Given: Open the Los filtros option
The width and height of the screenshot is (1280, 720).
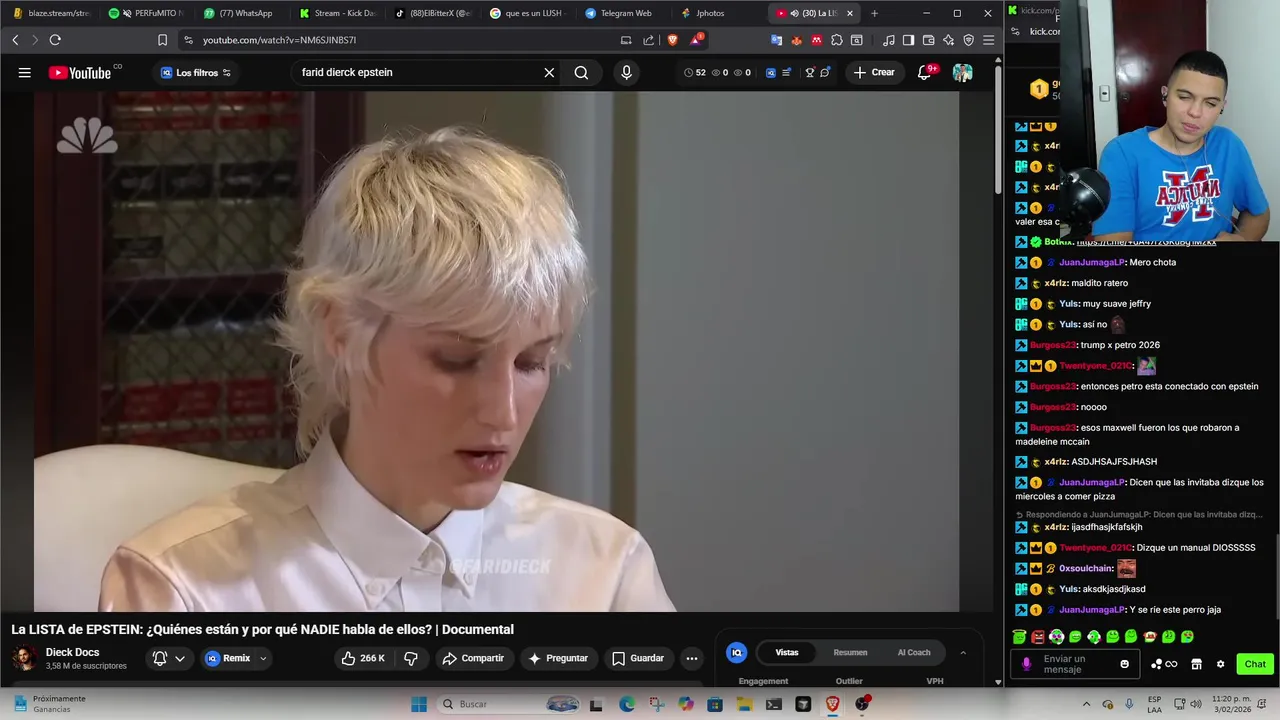Looking at the screenshot, I should point(196,73).
